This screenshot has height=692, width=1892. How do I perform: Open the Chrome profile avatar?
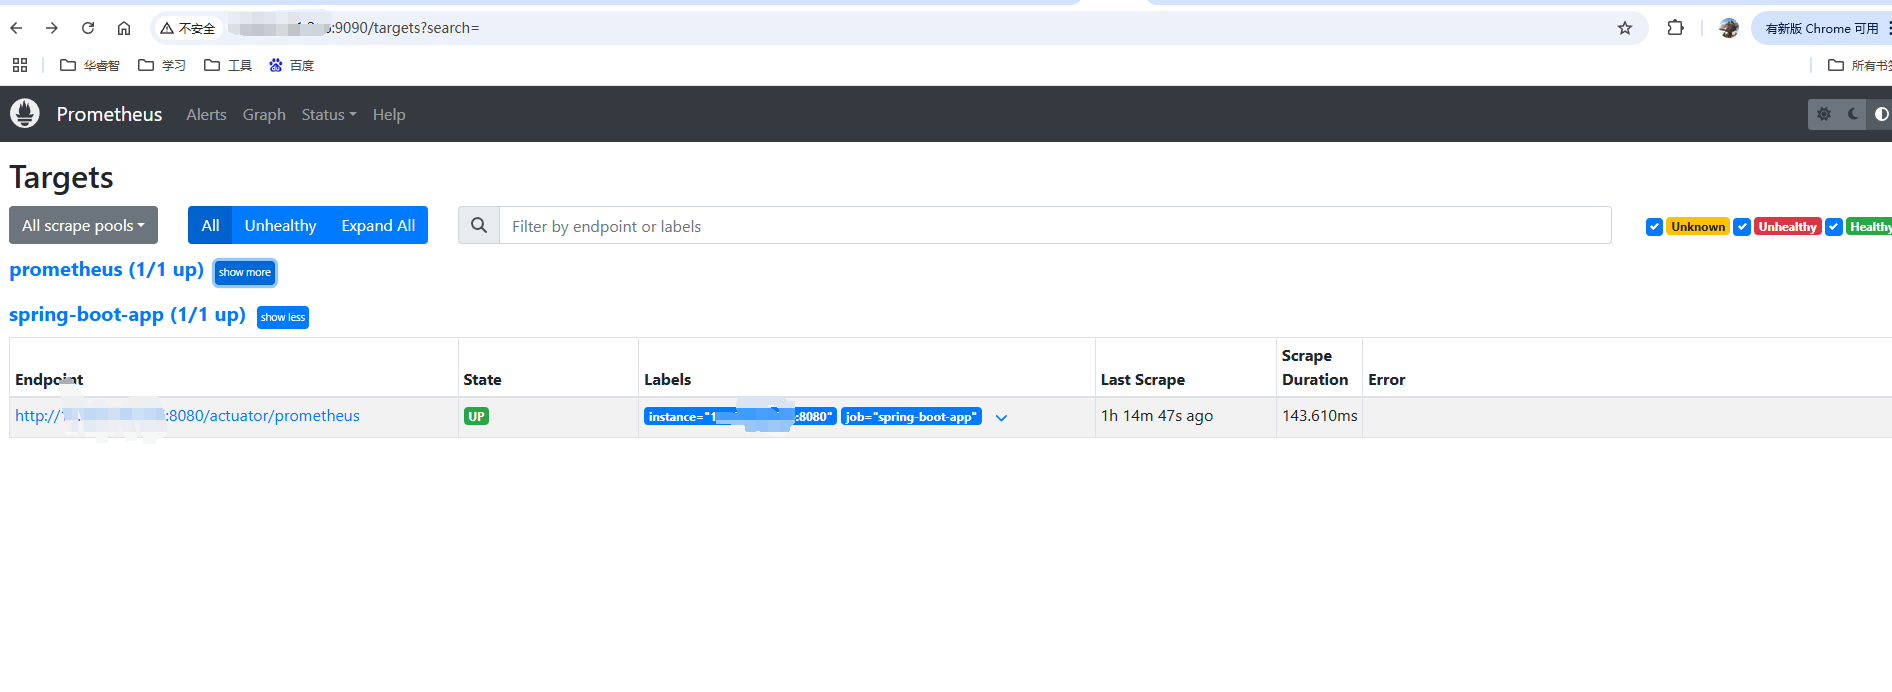tap(1729, 28)
